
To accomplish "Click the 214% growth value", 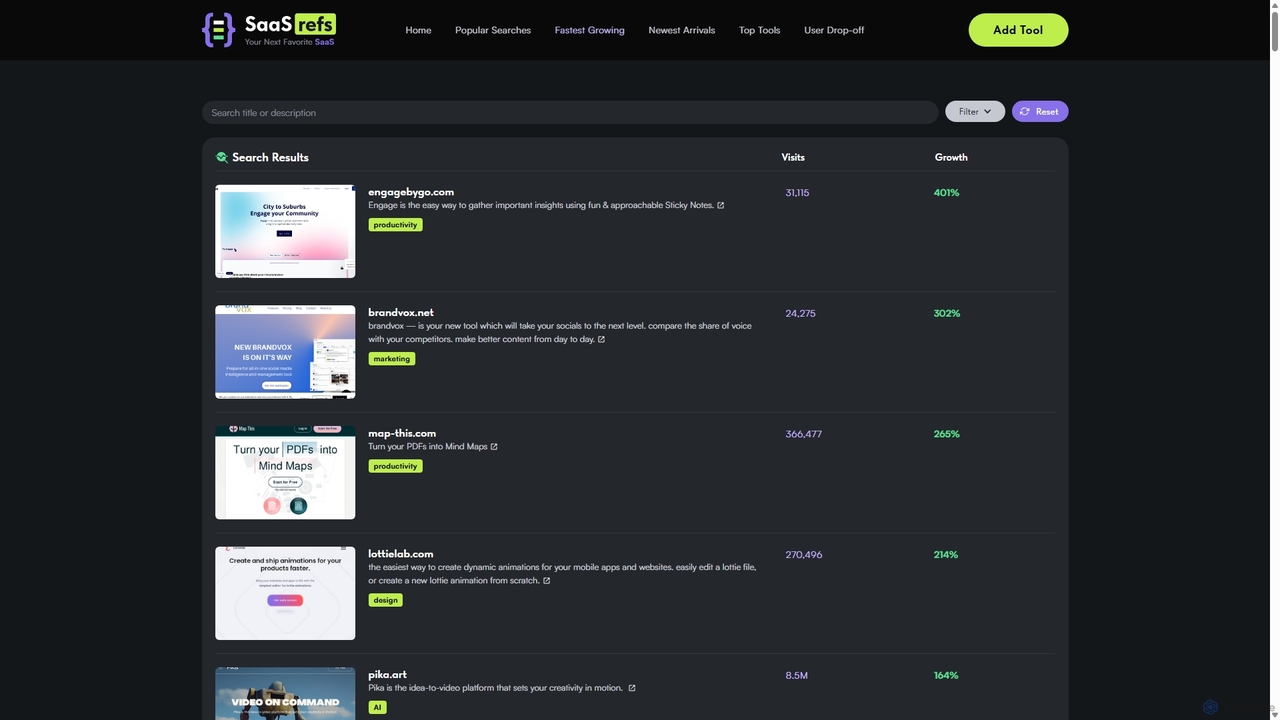I will tap(946, 555).
